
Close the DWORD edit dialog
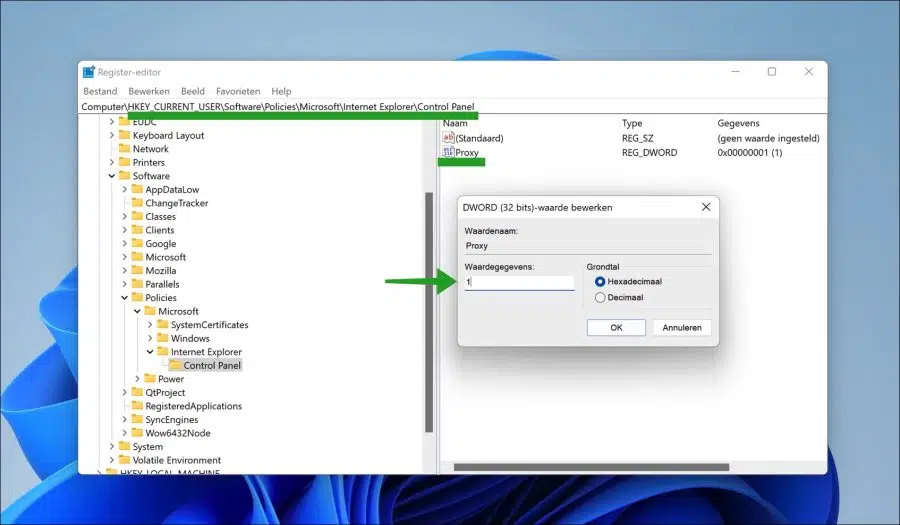pos(706,207)
